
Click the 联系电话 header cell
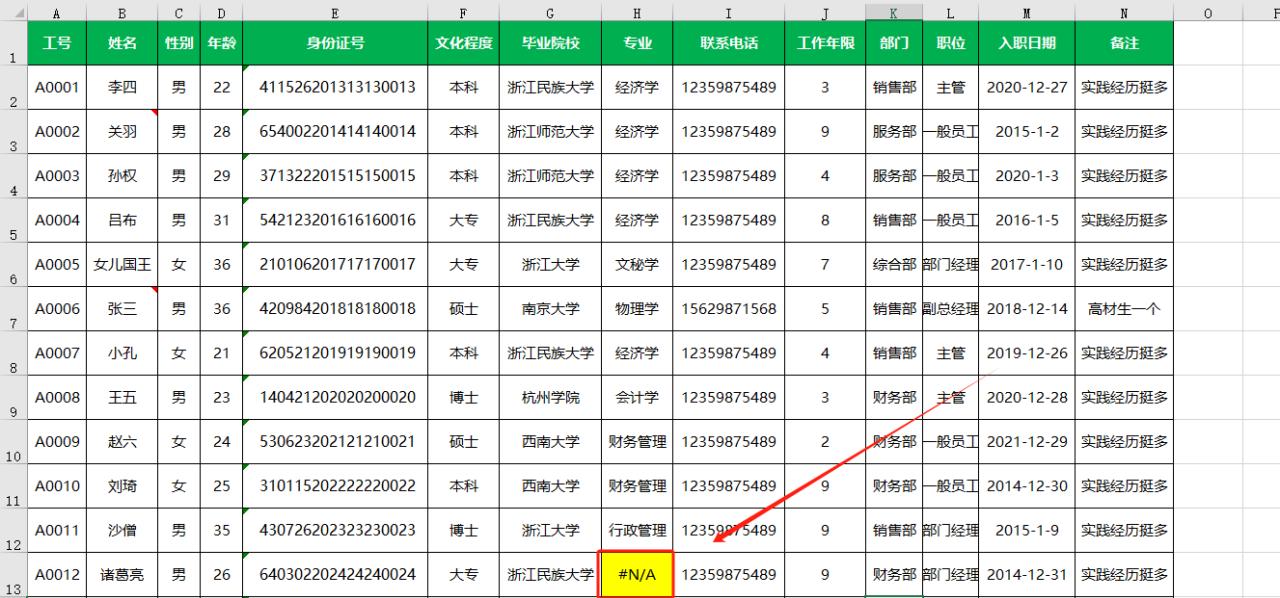click(x=729, y=43)
